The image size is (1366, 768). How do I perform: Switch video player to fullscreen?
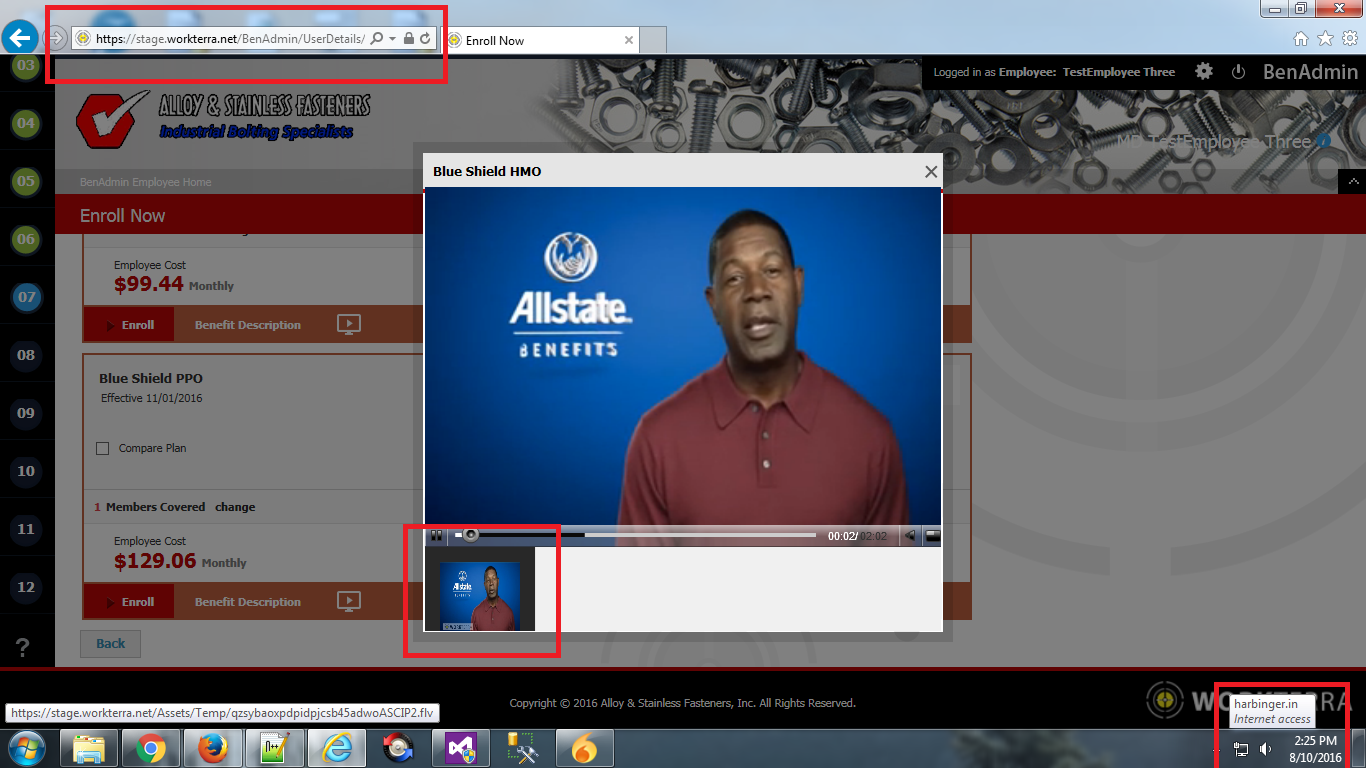click(932, 536)
